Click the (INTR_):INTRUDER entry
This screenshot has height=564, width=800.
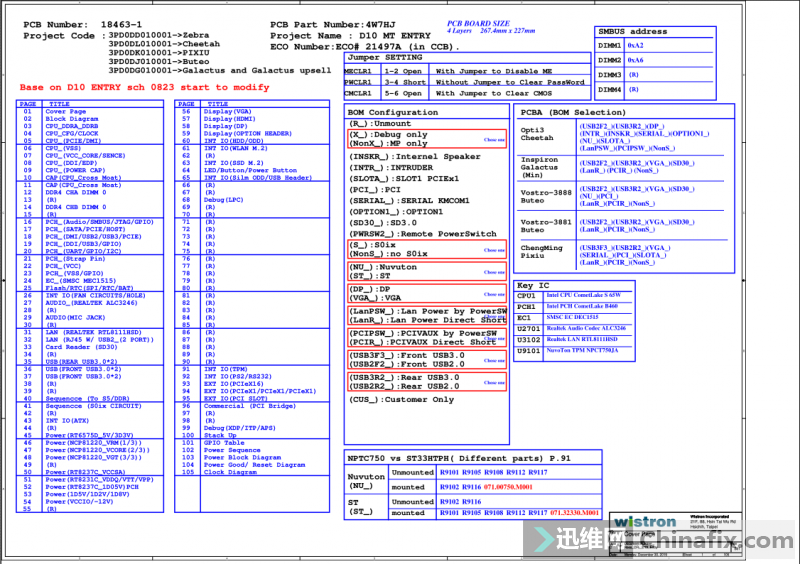(x=391, y=168)
